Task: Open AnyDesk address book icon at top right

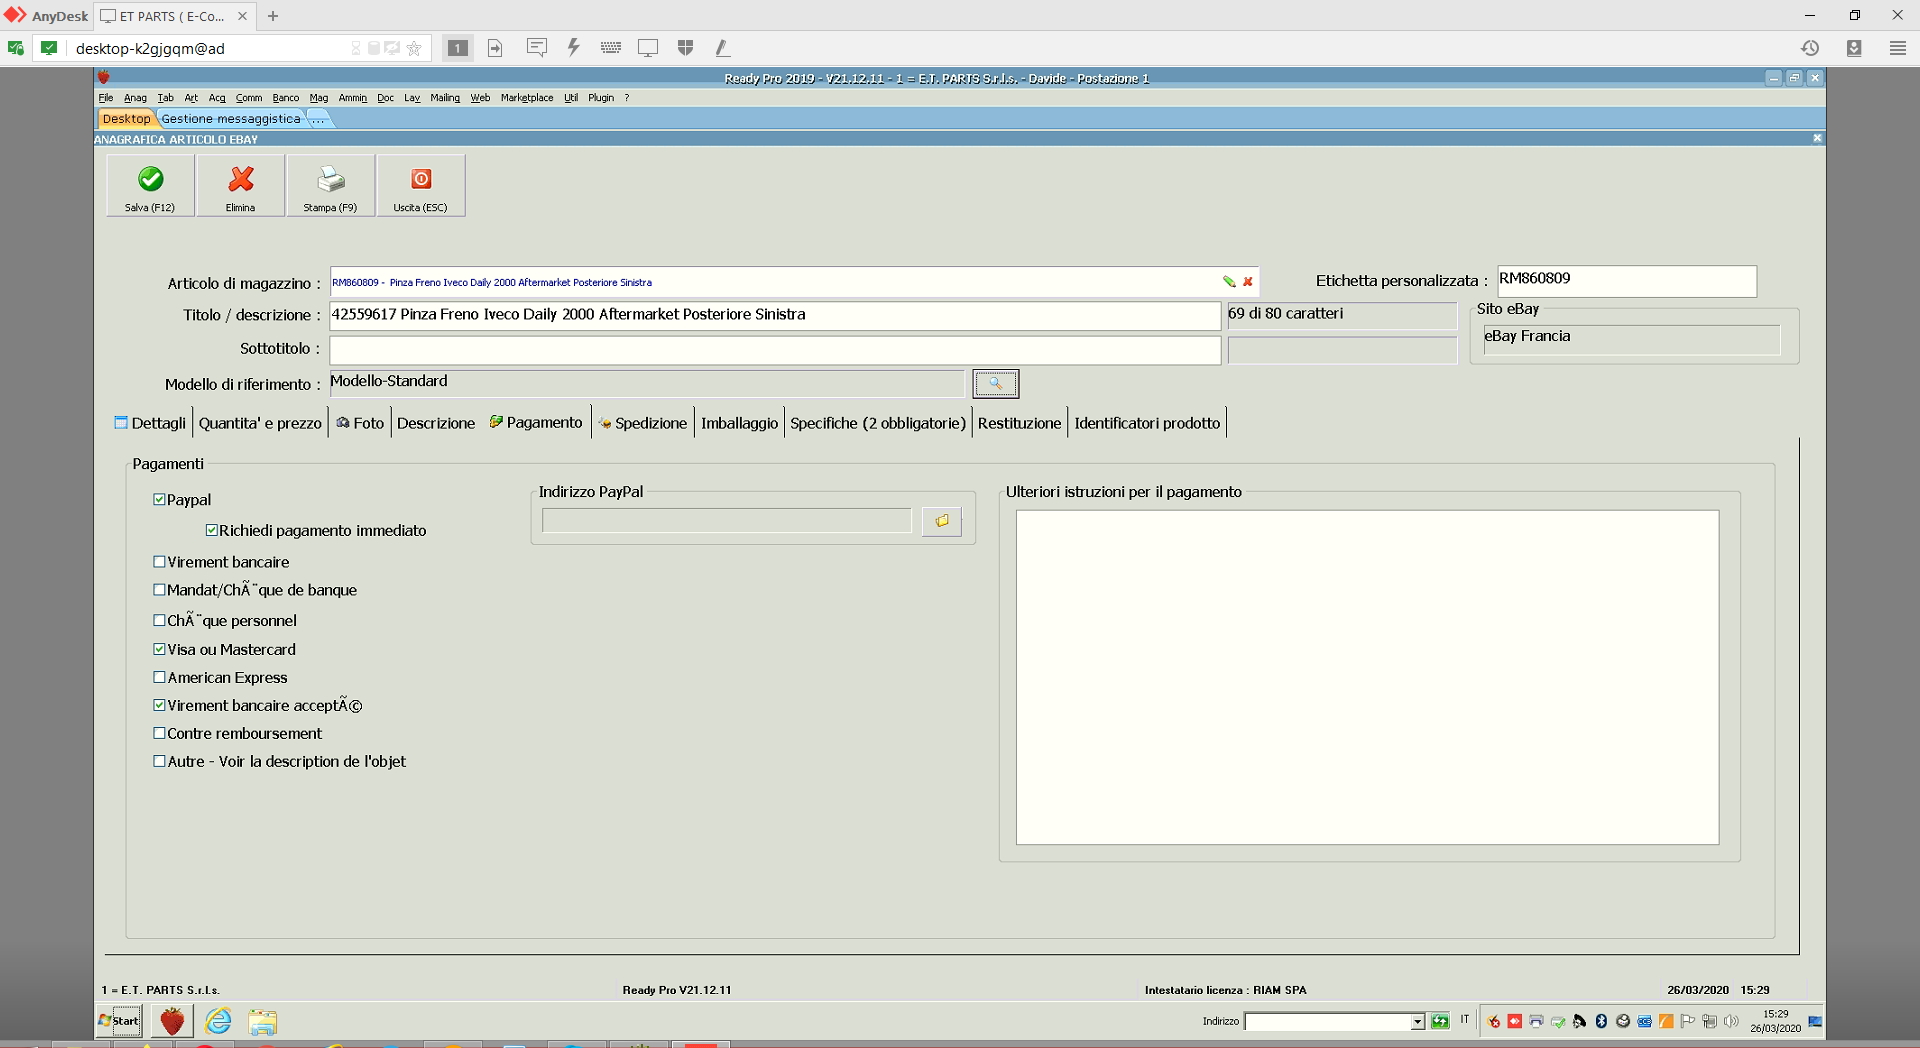Action: (x=1854, y=48)
